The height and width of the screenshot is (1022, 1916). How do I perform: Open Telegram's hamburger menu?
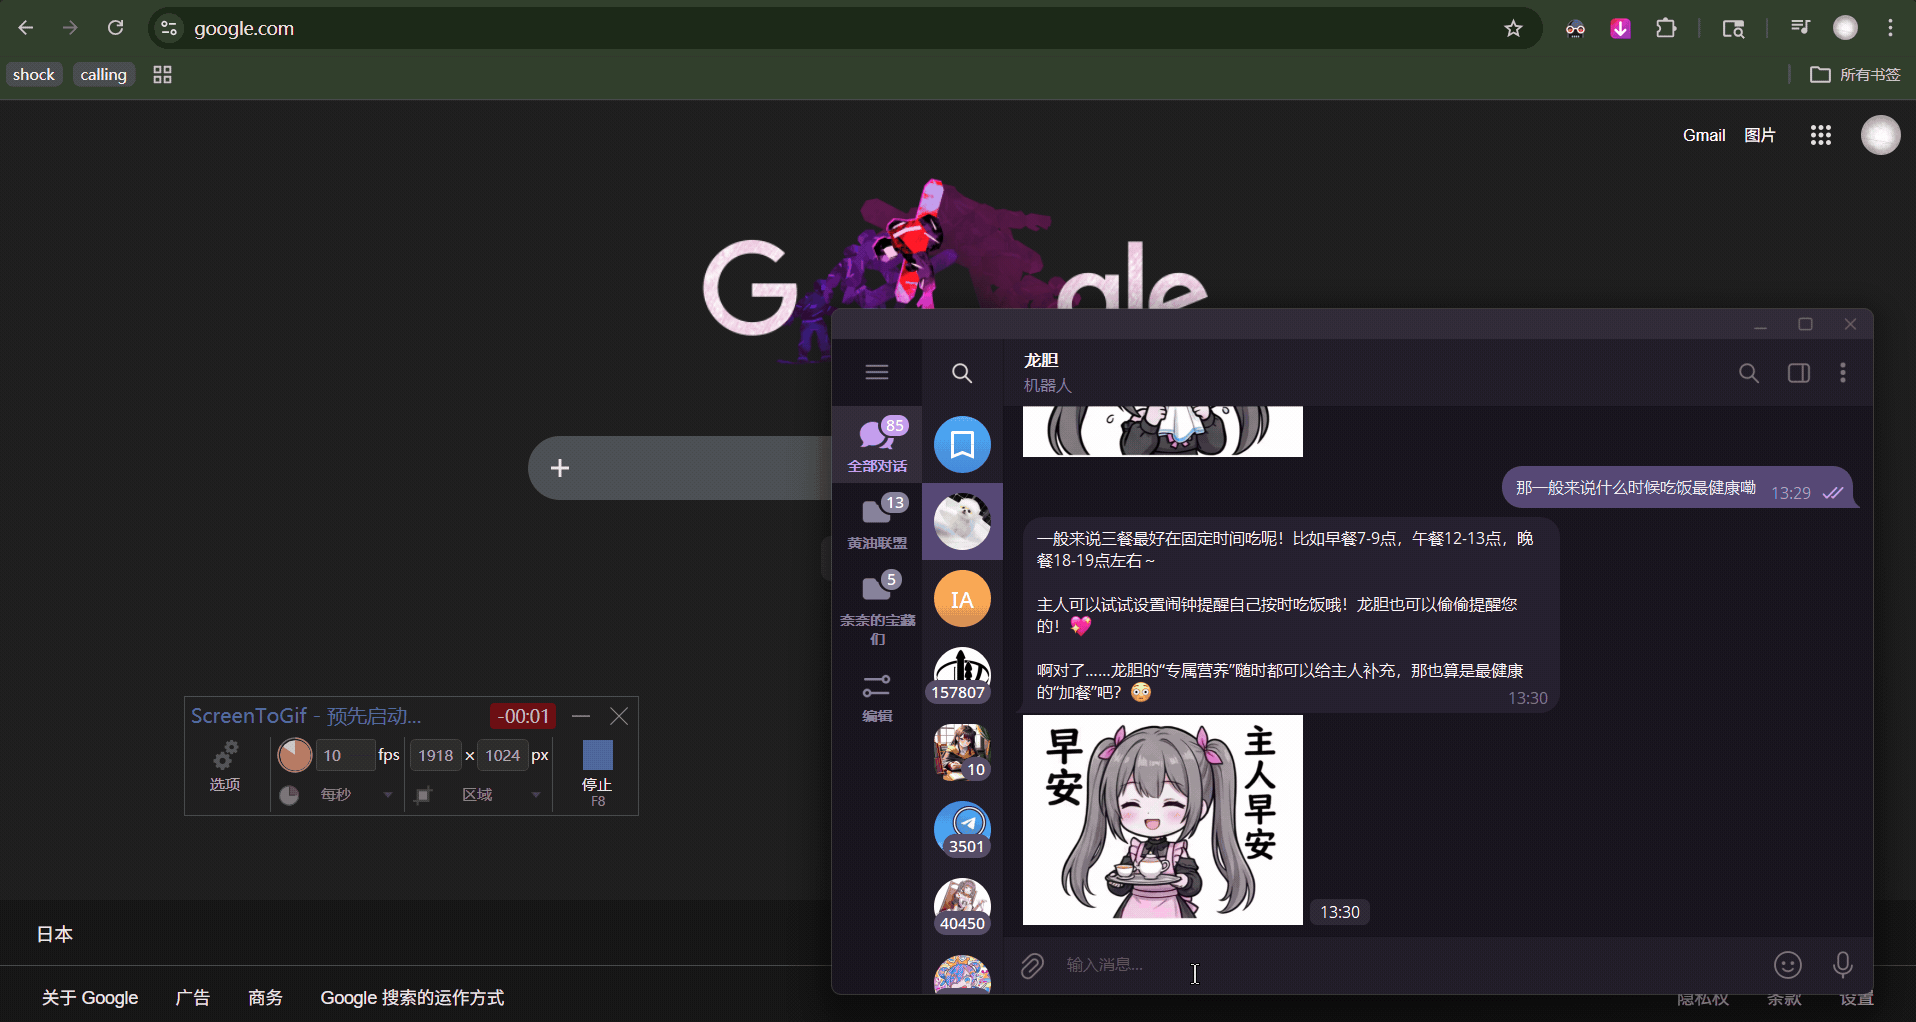point(876,372)
